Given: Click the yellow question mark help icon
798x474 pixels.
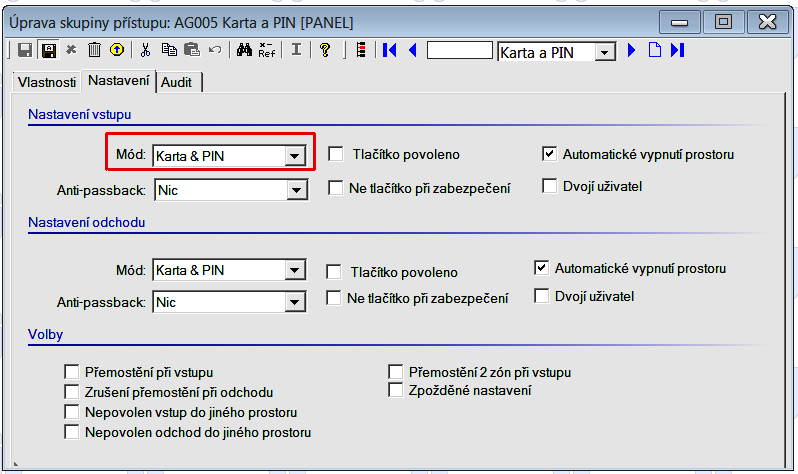Looking at the screenshot, I should click(x=324, y=50).
